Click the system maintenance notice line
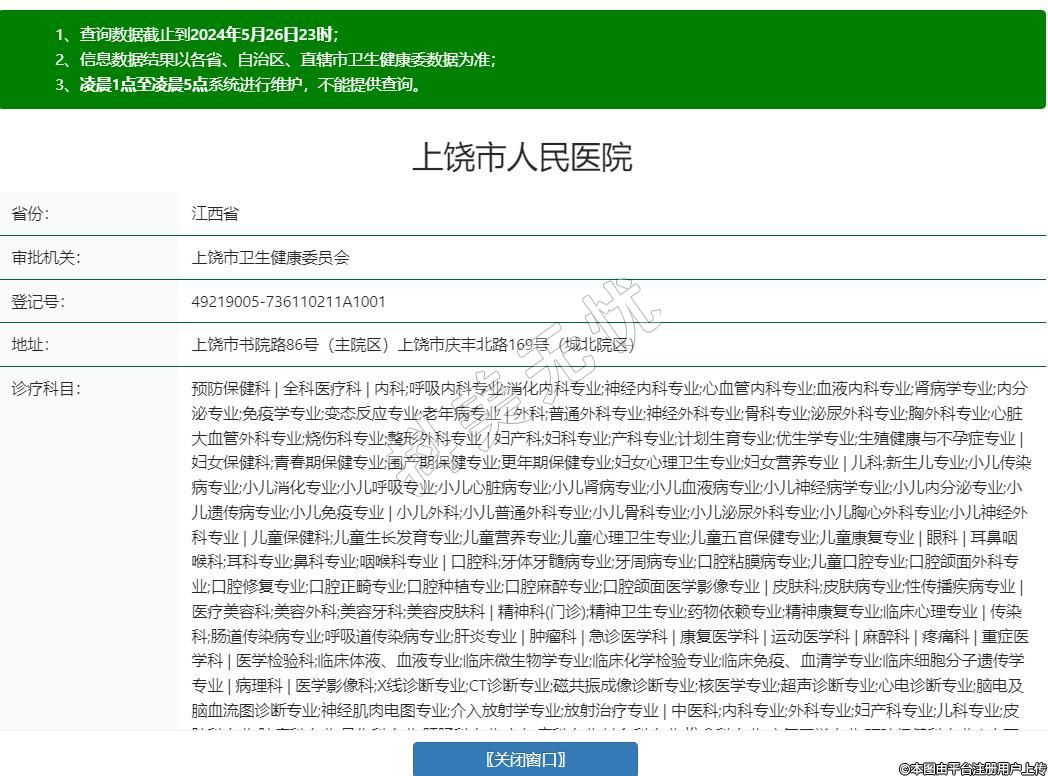The width and height of the screenshot is (1048, 776). click(239, 84)
